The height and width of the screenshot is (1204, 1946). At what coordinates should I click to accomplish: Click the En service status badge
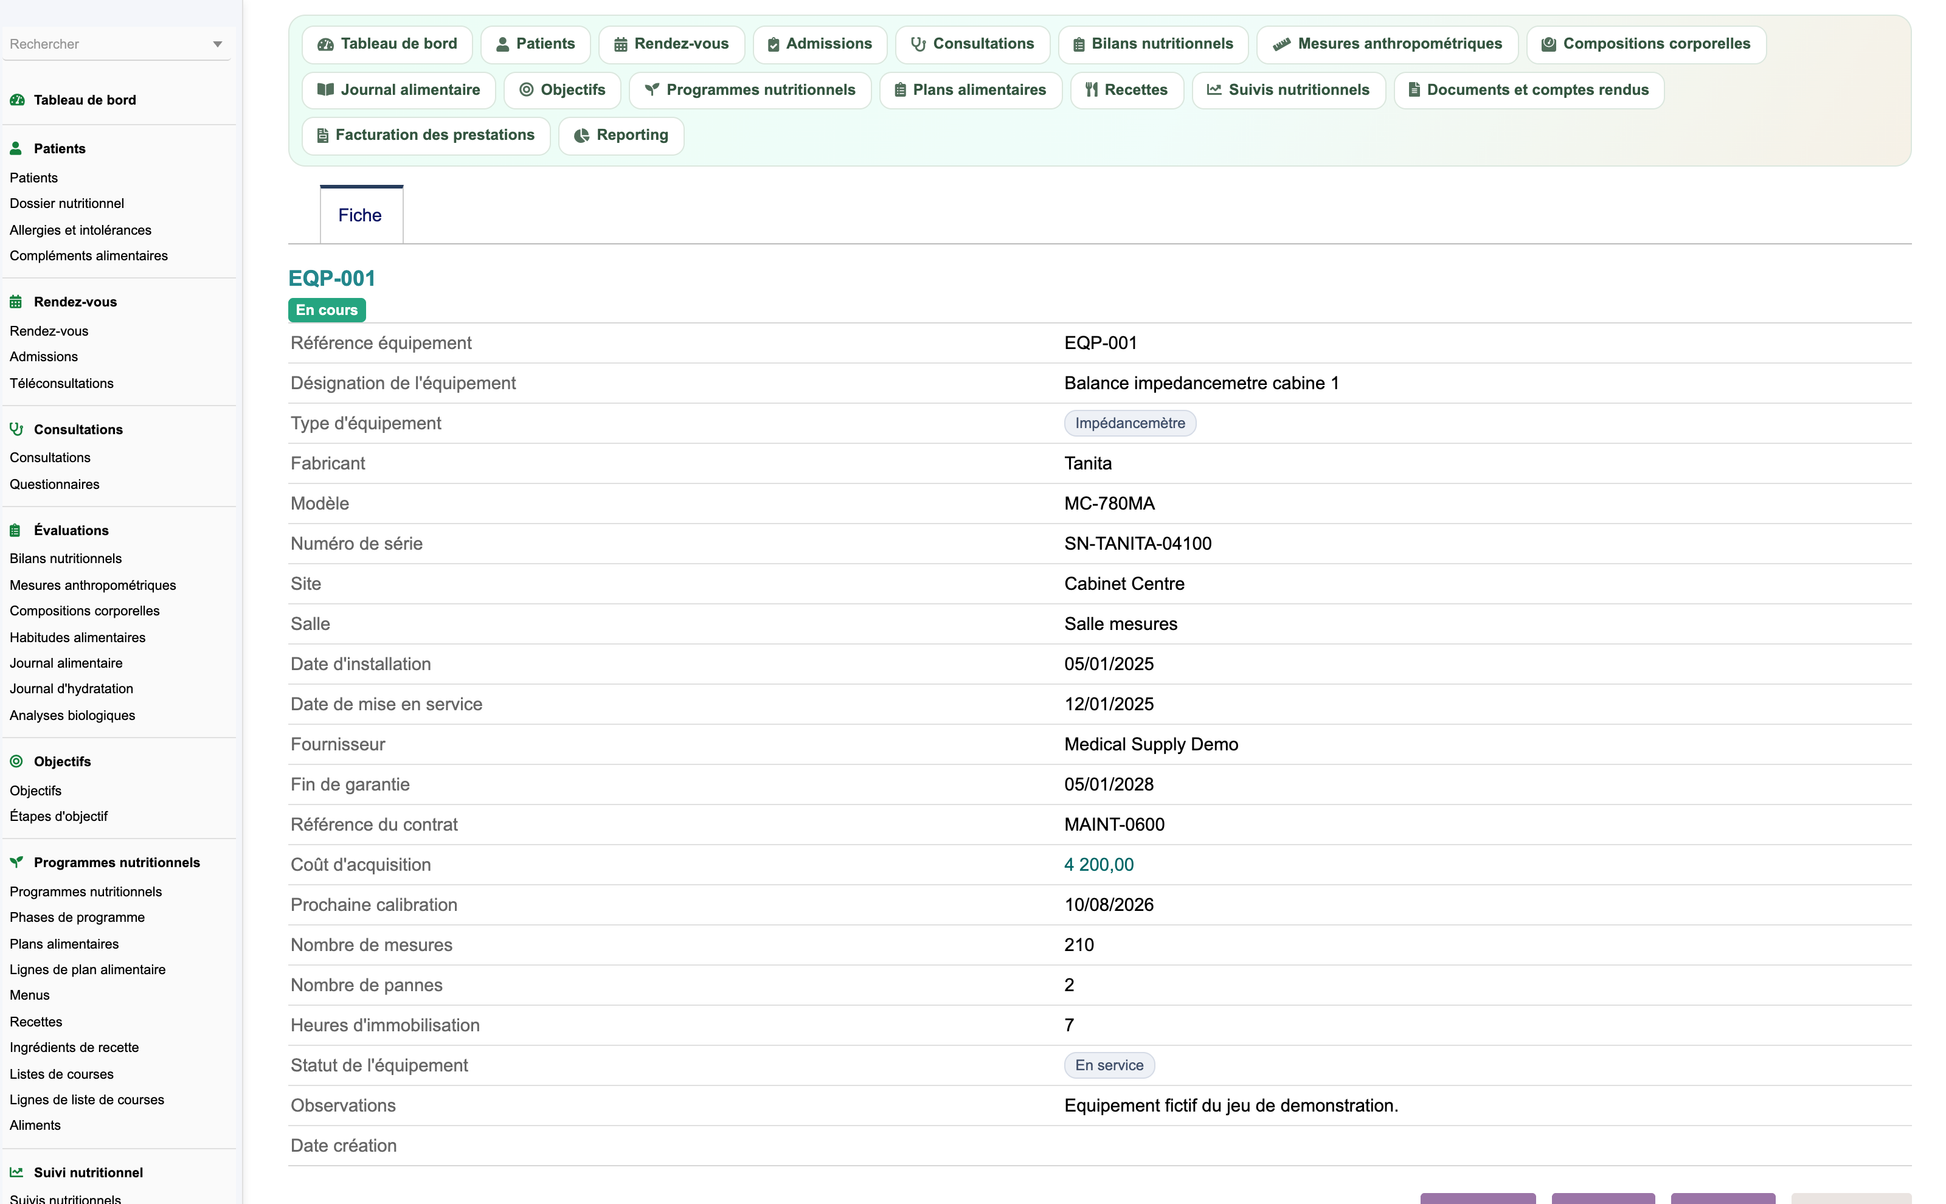click(x=1109, y=1066)
